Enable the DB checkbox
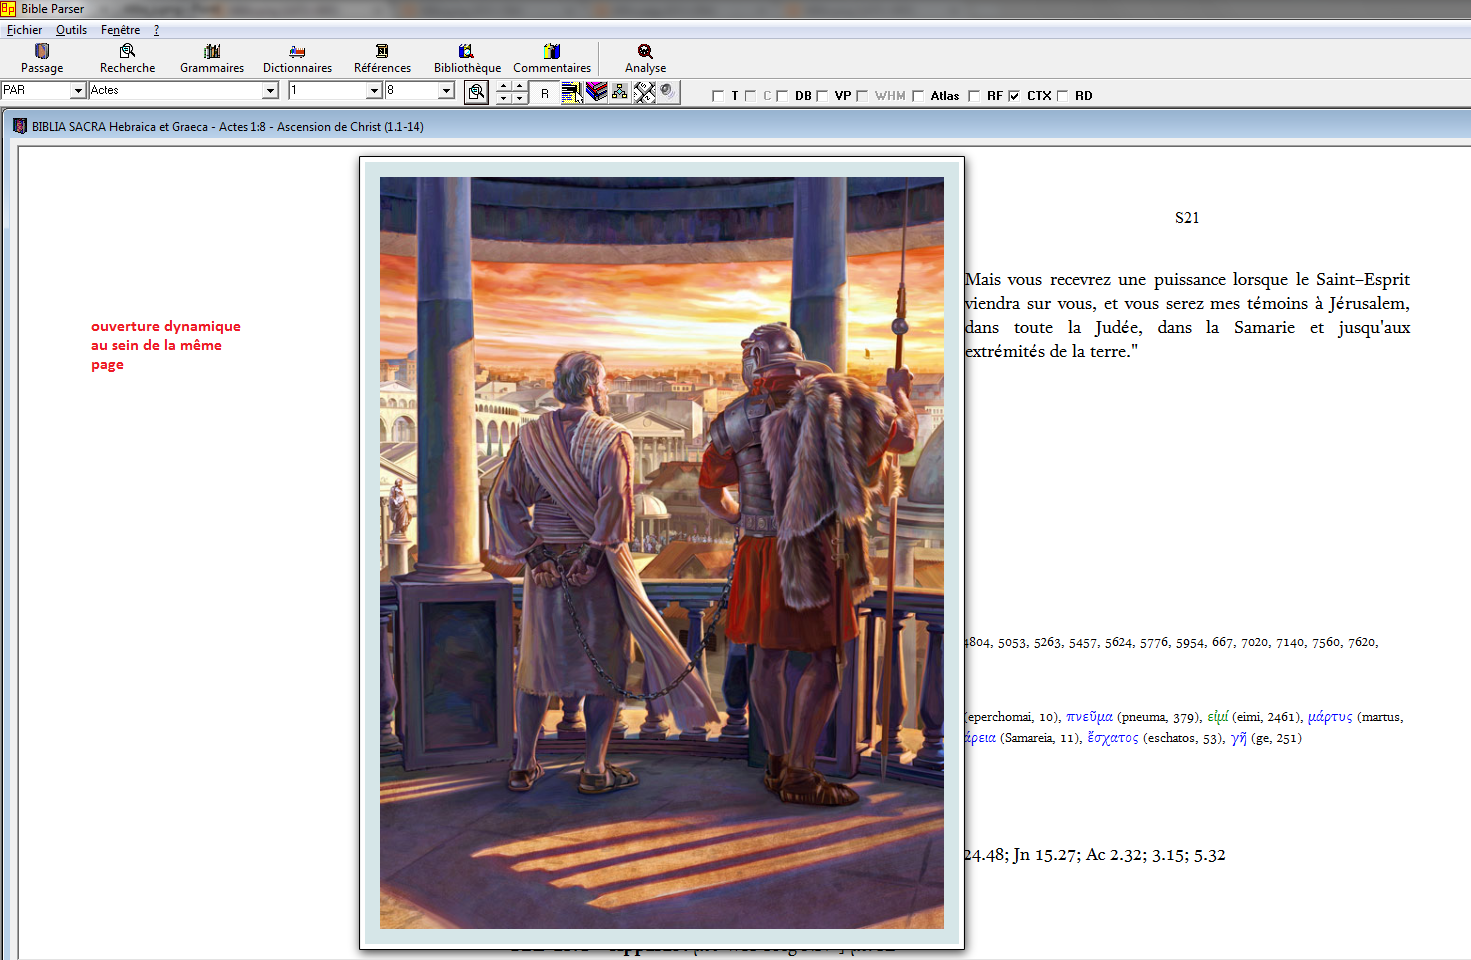 pos(783,96)
